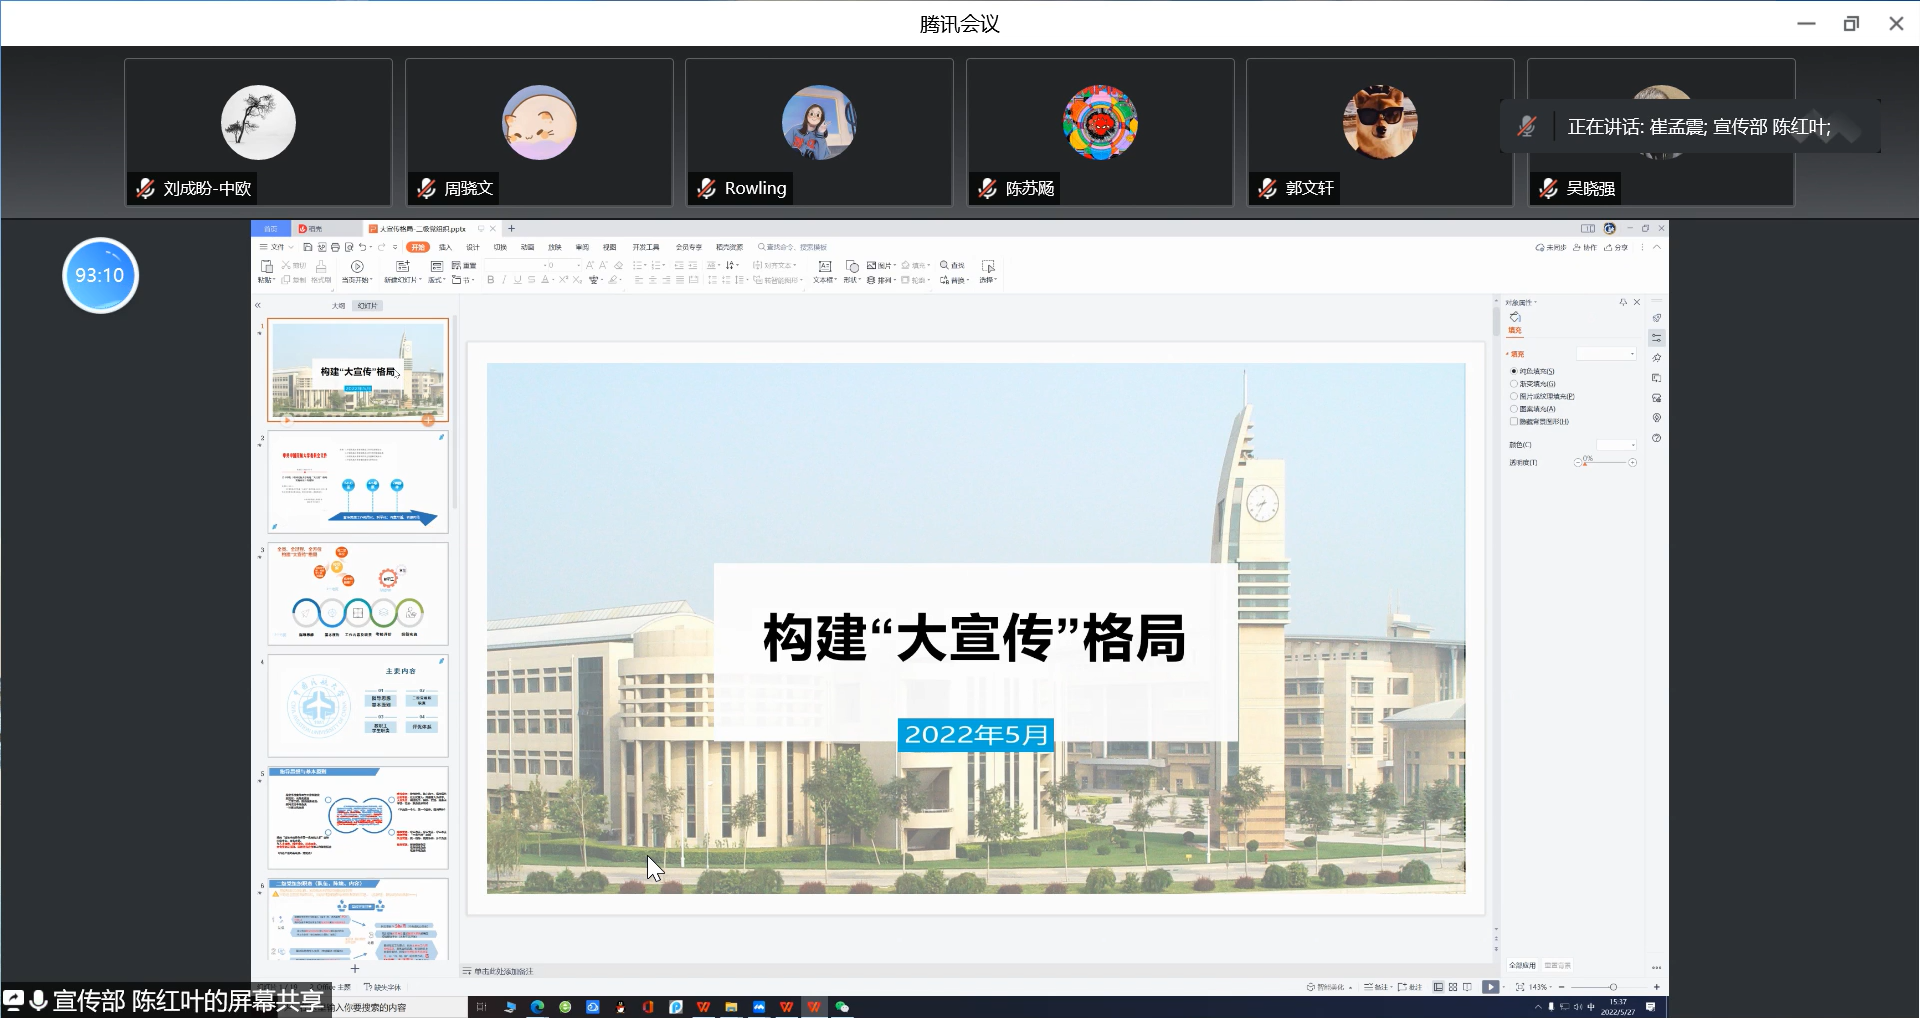Image resolution: width=1920 pixels, height=1018 pixels.
Task: Switch to the 大纲 outline tab
Action: 338,306
